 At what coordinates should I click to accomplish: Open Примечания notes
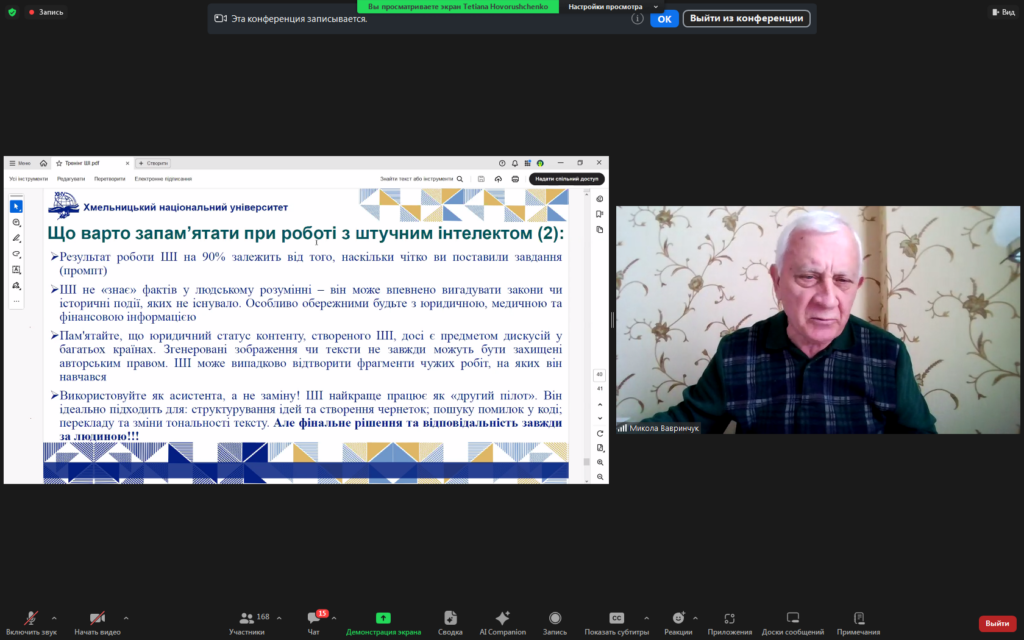tap(858, 622)
